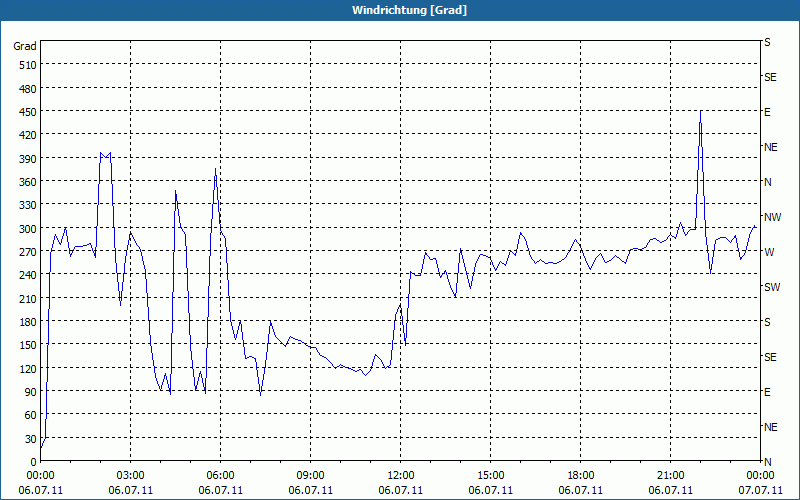The image size is (800, 500).
Task: Click the NW compass label on the right axis
Action: click(772, 217)
